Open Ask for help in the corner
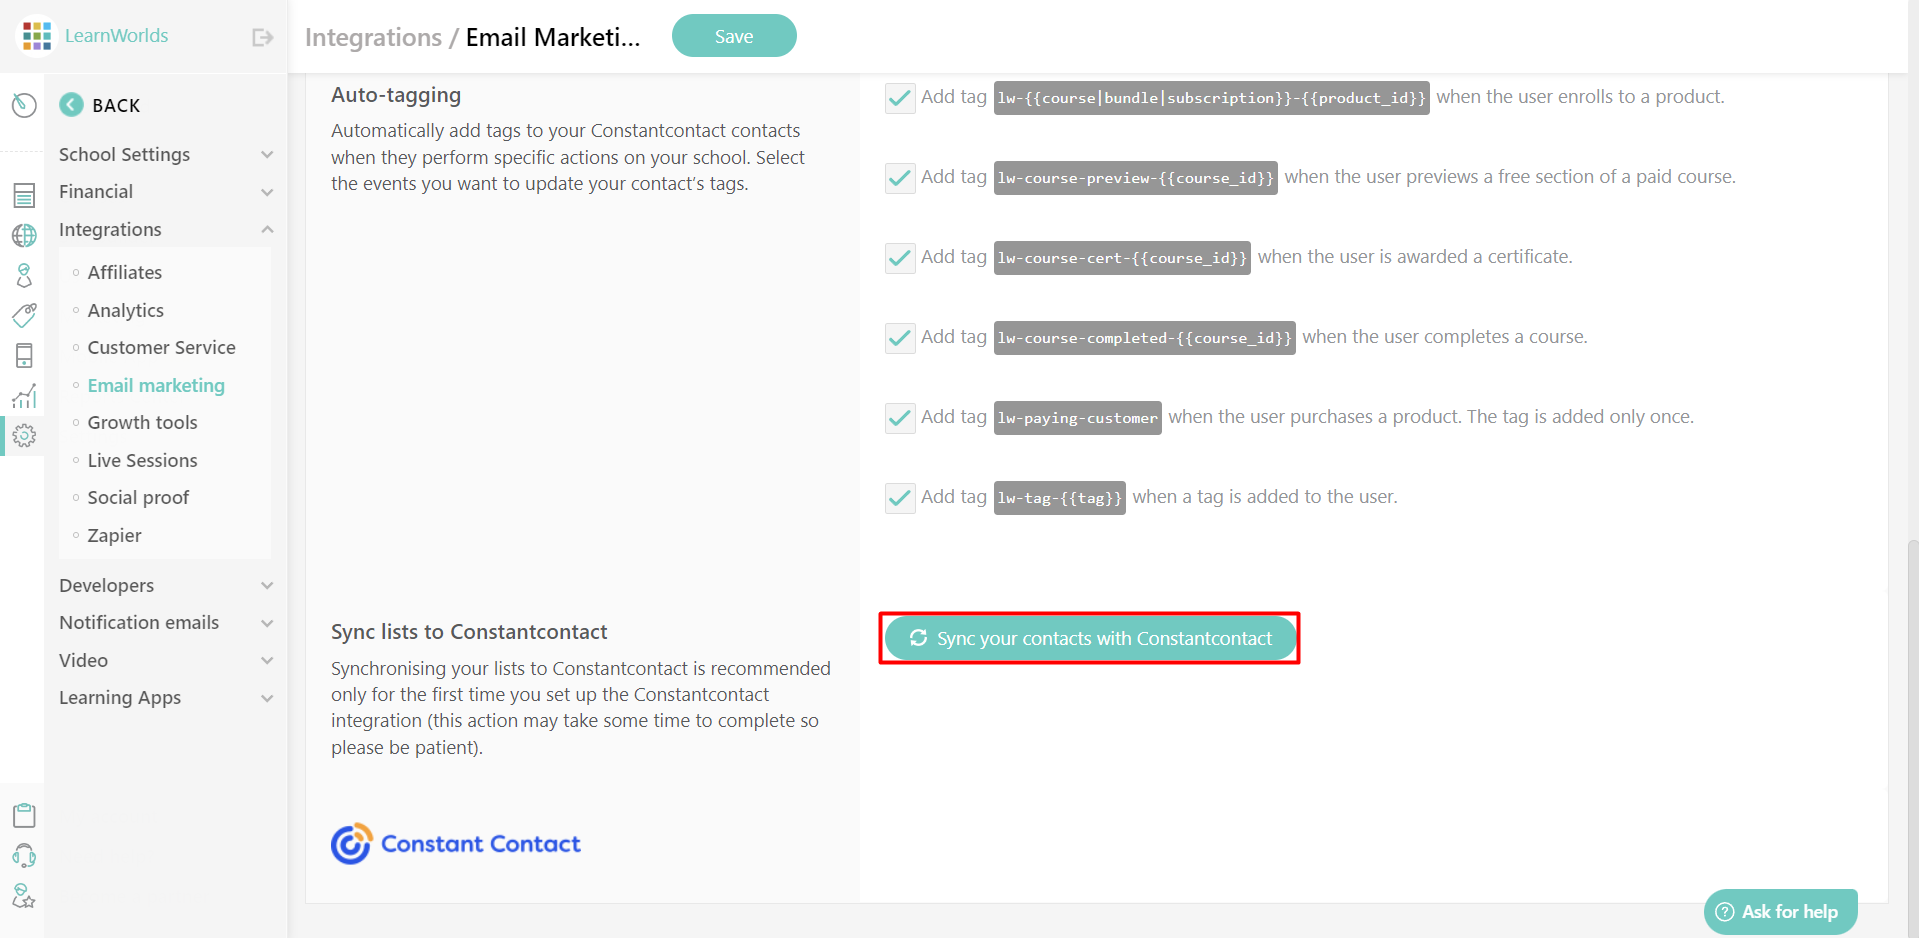 (x=1780, y=911)
